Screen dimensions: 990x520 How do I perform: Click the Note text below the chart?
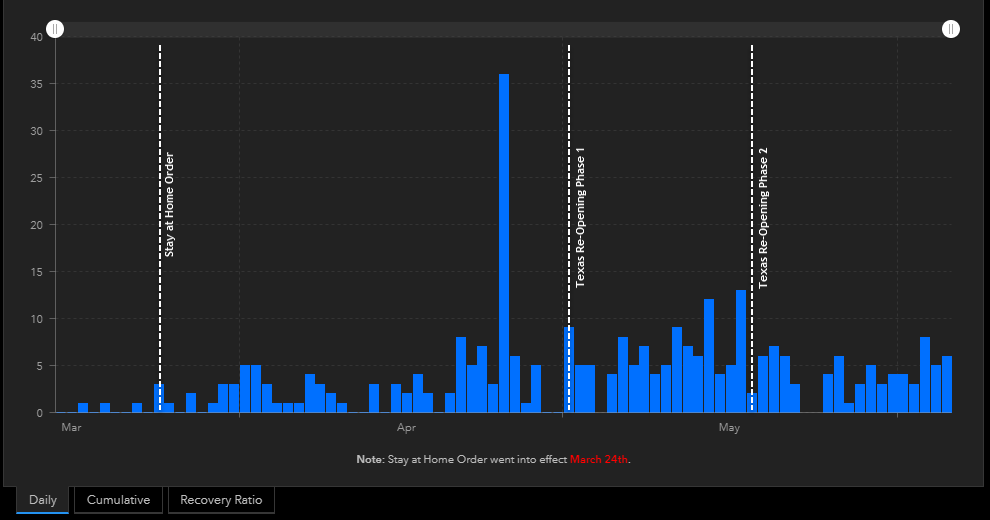pyautogui.click(x=494, y=459)
